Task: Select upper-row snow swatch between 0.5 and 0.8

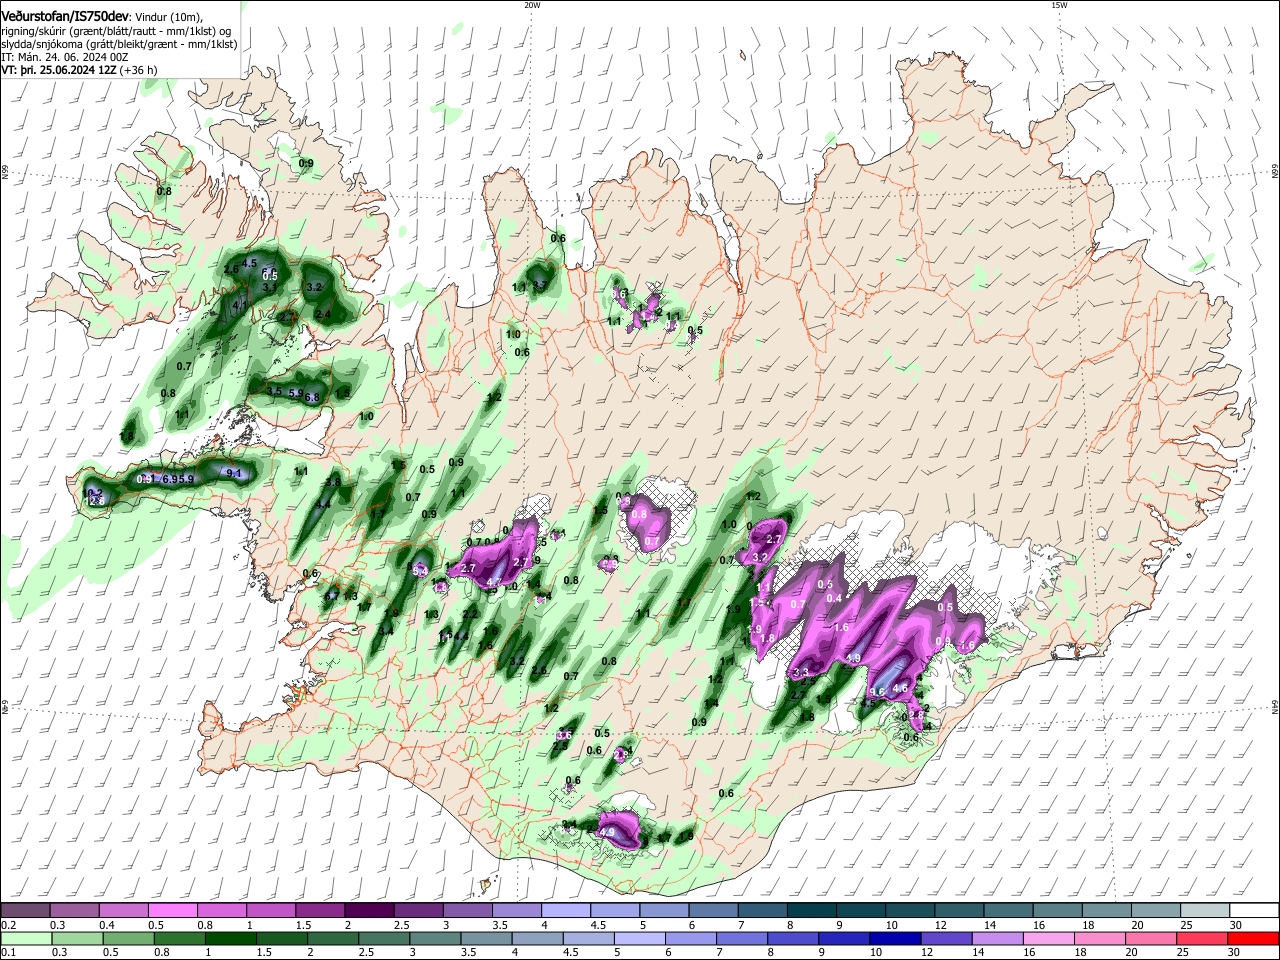Action: [172, 911]
